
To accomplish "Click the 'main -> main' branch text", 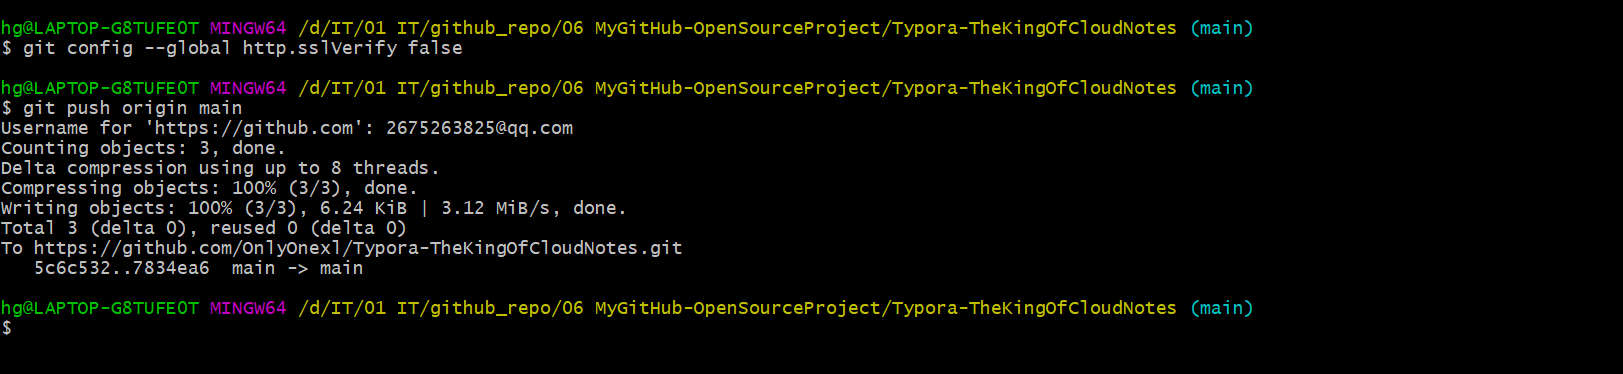I will [297, 268].
